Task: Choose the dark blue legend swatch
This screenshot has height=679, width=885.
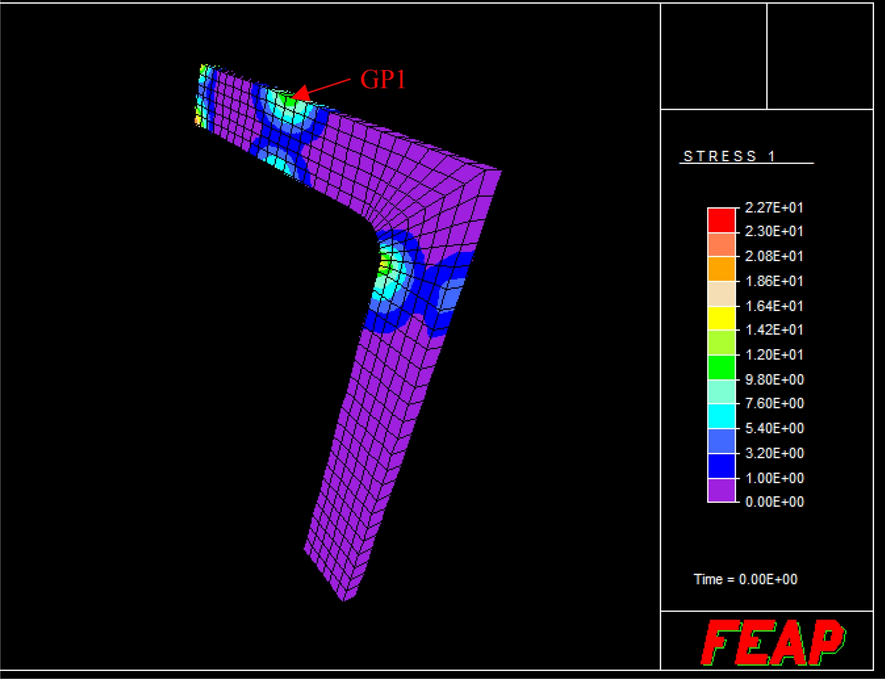Action: pyautogui.click(x=721, y=465)
